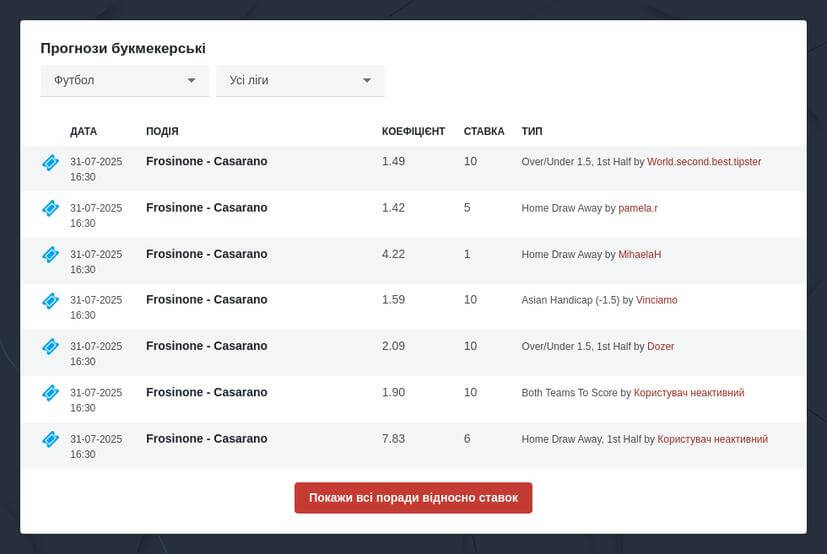Screen dimensions: 827x554
Task: Open Користувач неактивний link in 7.83 row
Action: point(713,439)
